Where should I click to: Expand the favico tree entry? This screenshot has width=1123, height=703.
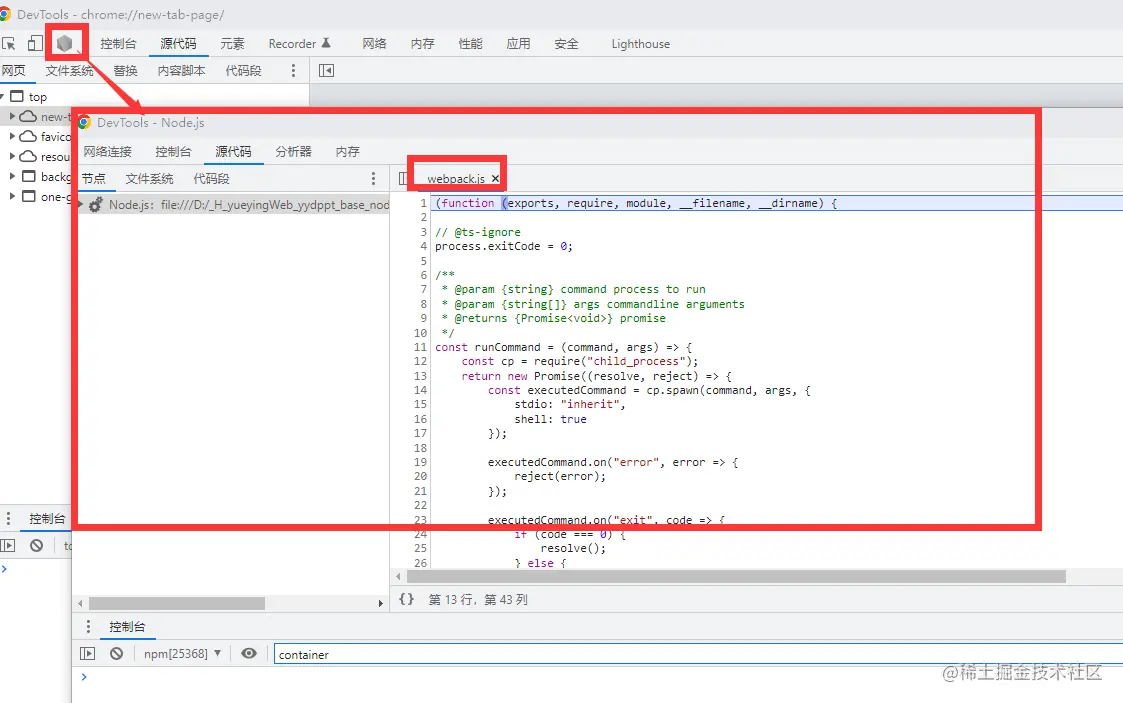(x=12, y=136)
